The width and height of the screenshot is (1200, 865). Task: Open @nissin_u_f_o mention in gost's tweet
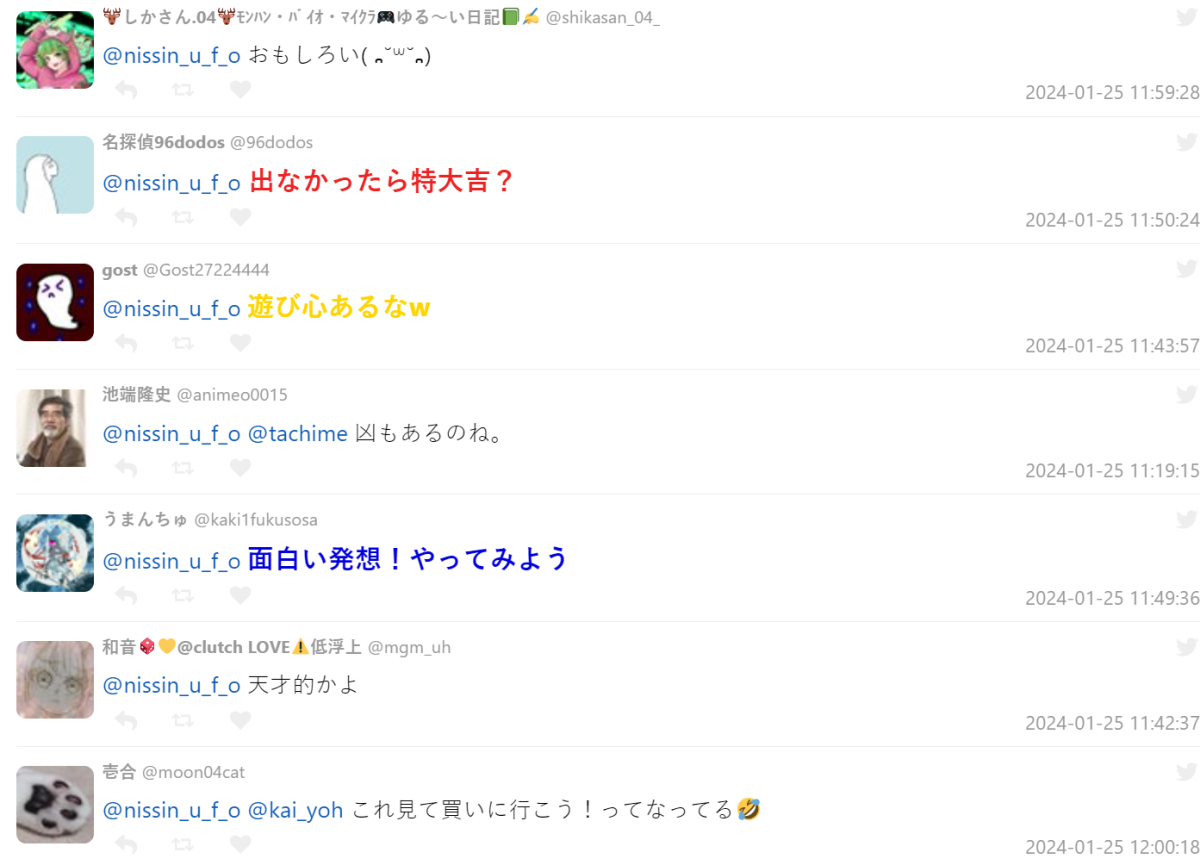pos(172,308)
